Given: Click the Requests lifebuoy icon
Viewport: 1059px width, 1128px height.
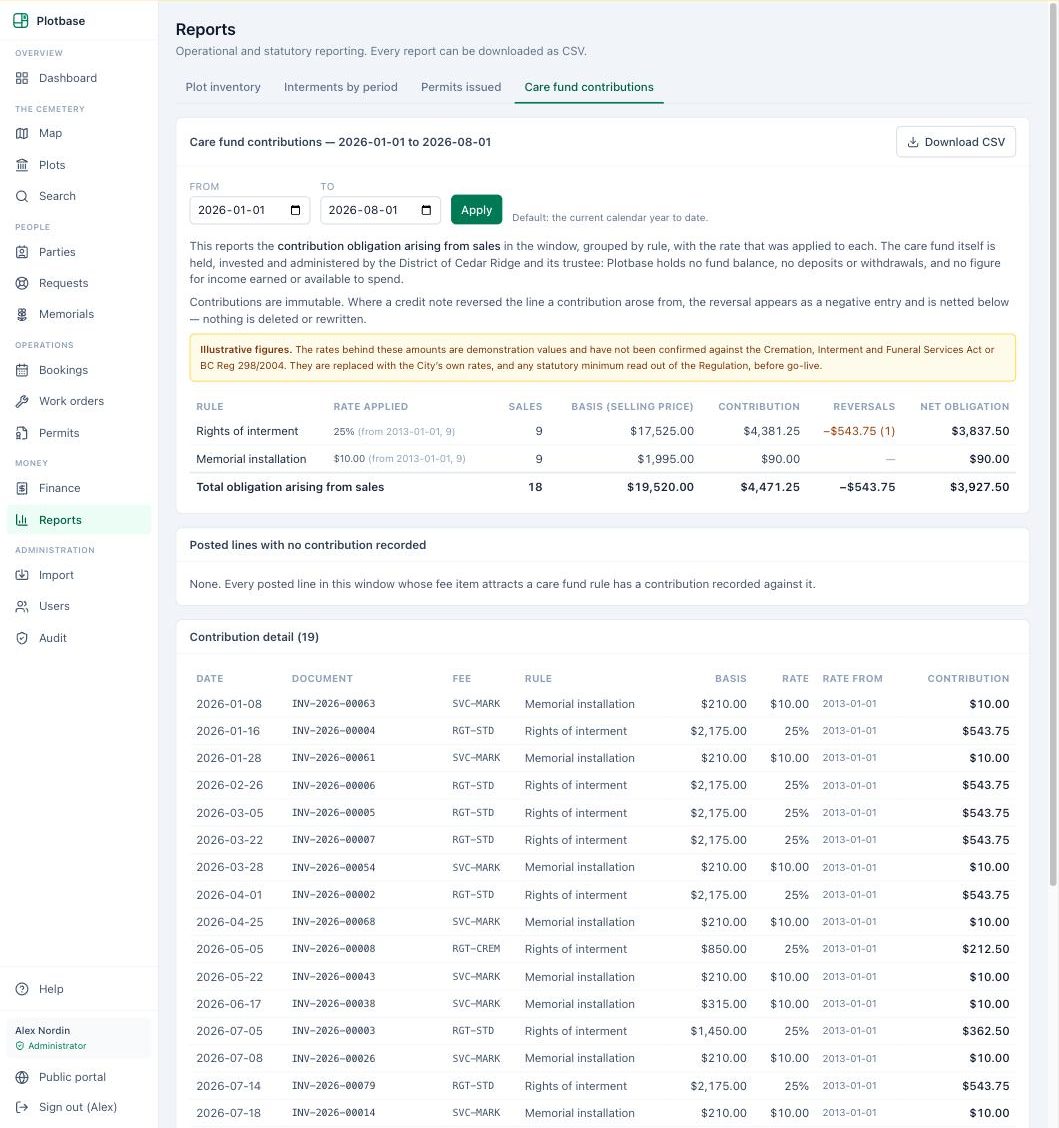Looking at the screenshot, I should pyautogui.click(x=22, y=283).
